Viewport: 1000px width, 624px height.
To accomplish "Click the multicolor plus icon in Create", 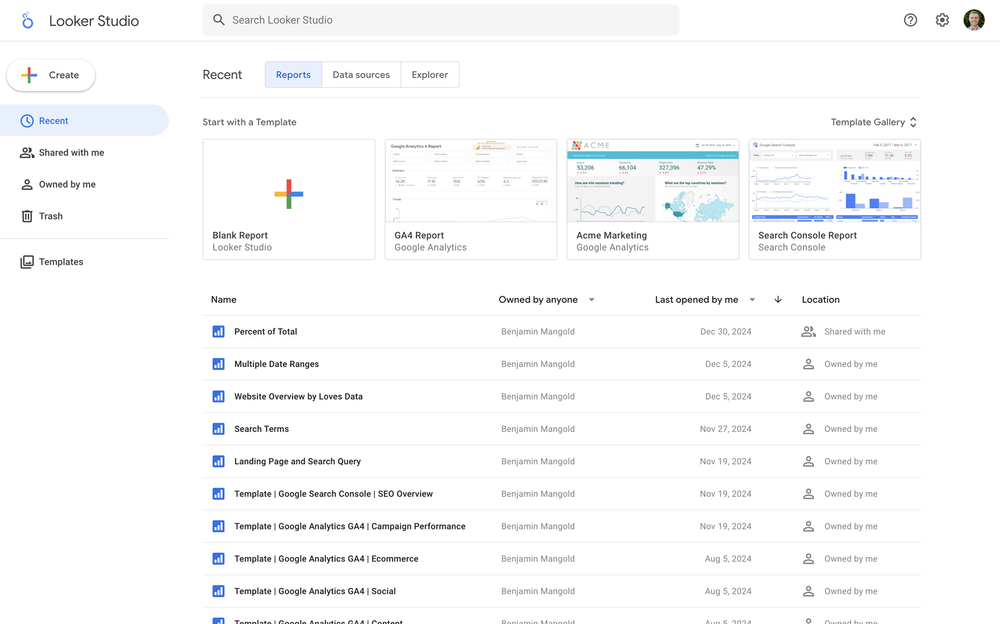I will tap(29, 75).
